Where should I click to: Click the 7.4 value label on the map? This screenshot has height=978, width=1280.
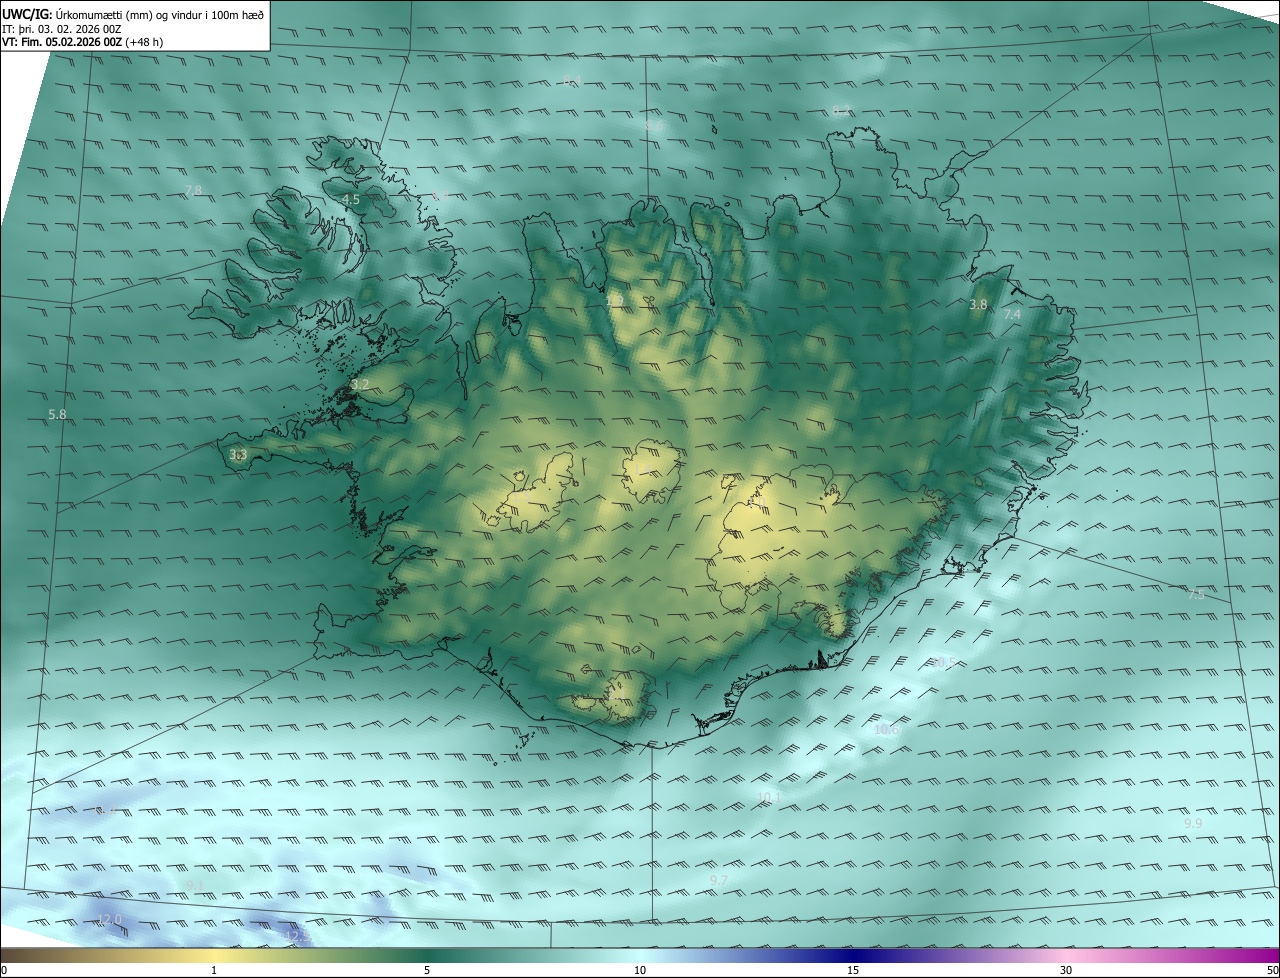coord(1012,314)
